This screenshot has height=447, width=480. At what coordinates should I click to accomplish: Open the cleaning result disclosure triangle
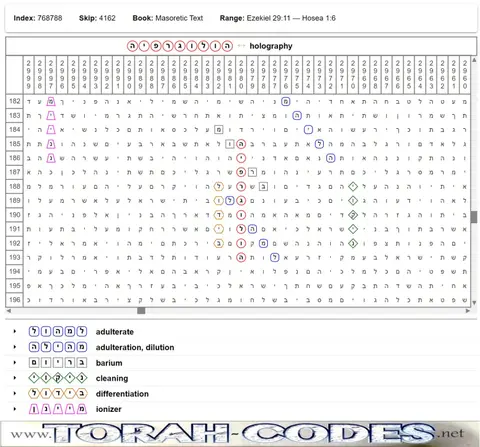[x=14, y=378]
